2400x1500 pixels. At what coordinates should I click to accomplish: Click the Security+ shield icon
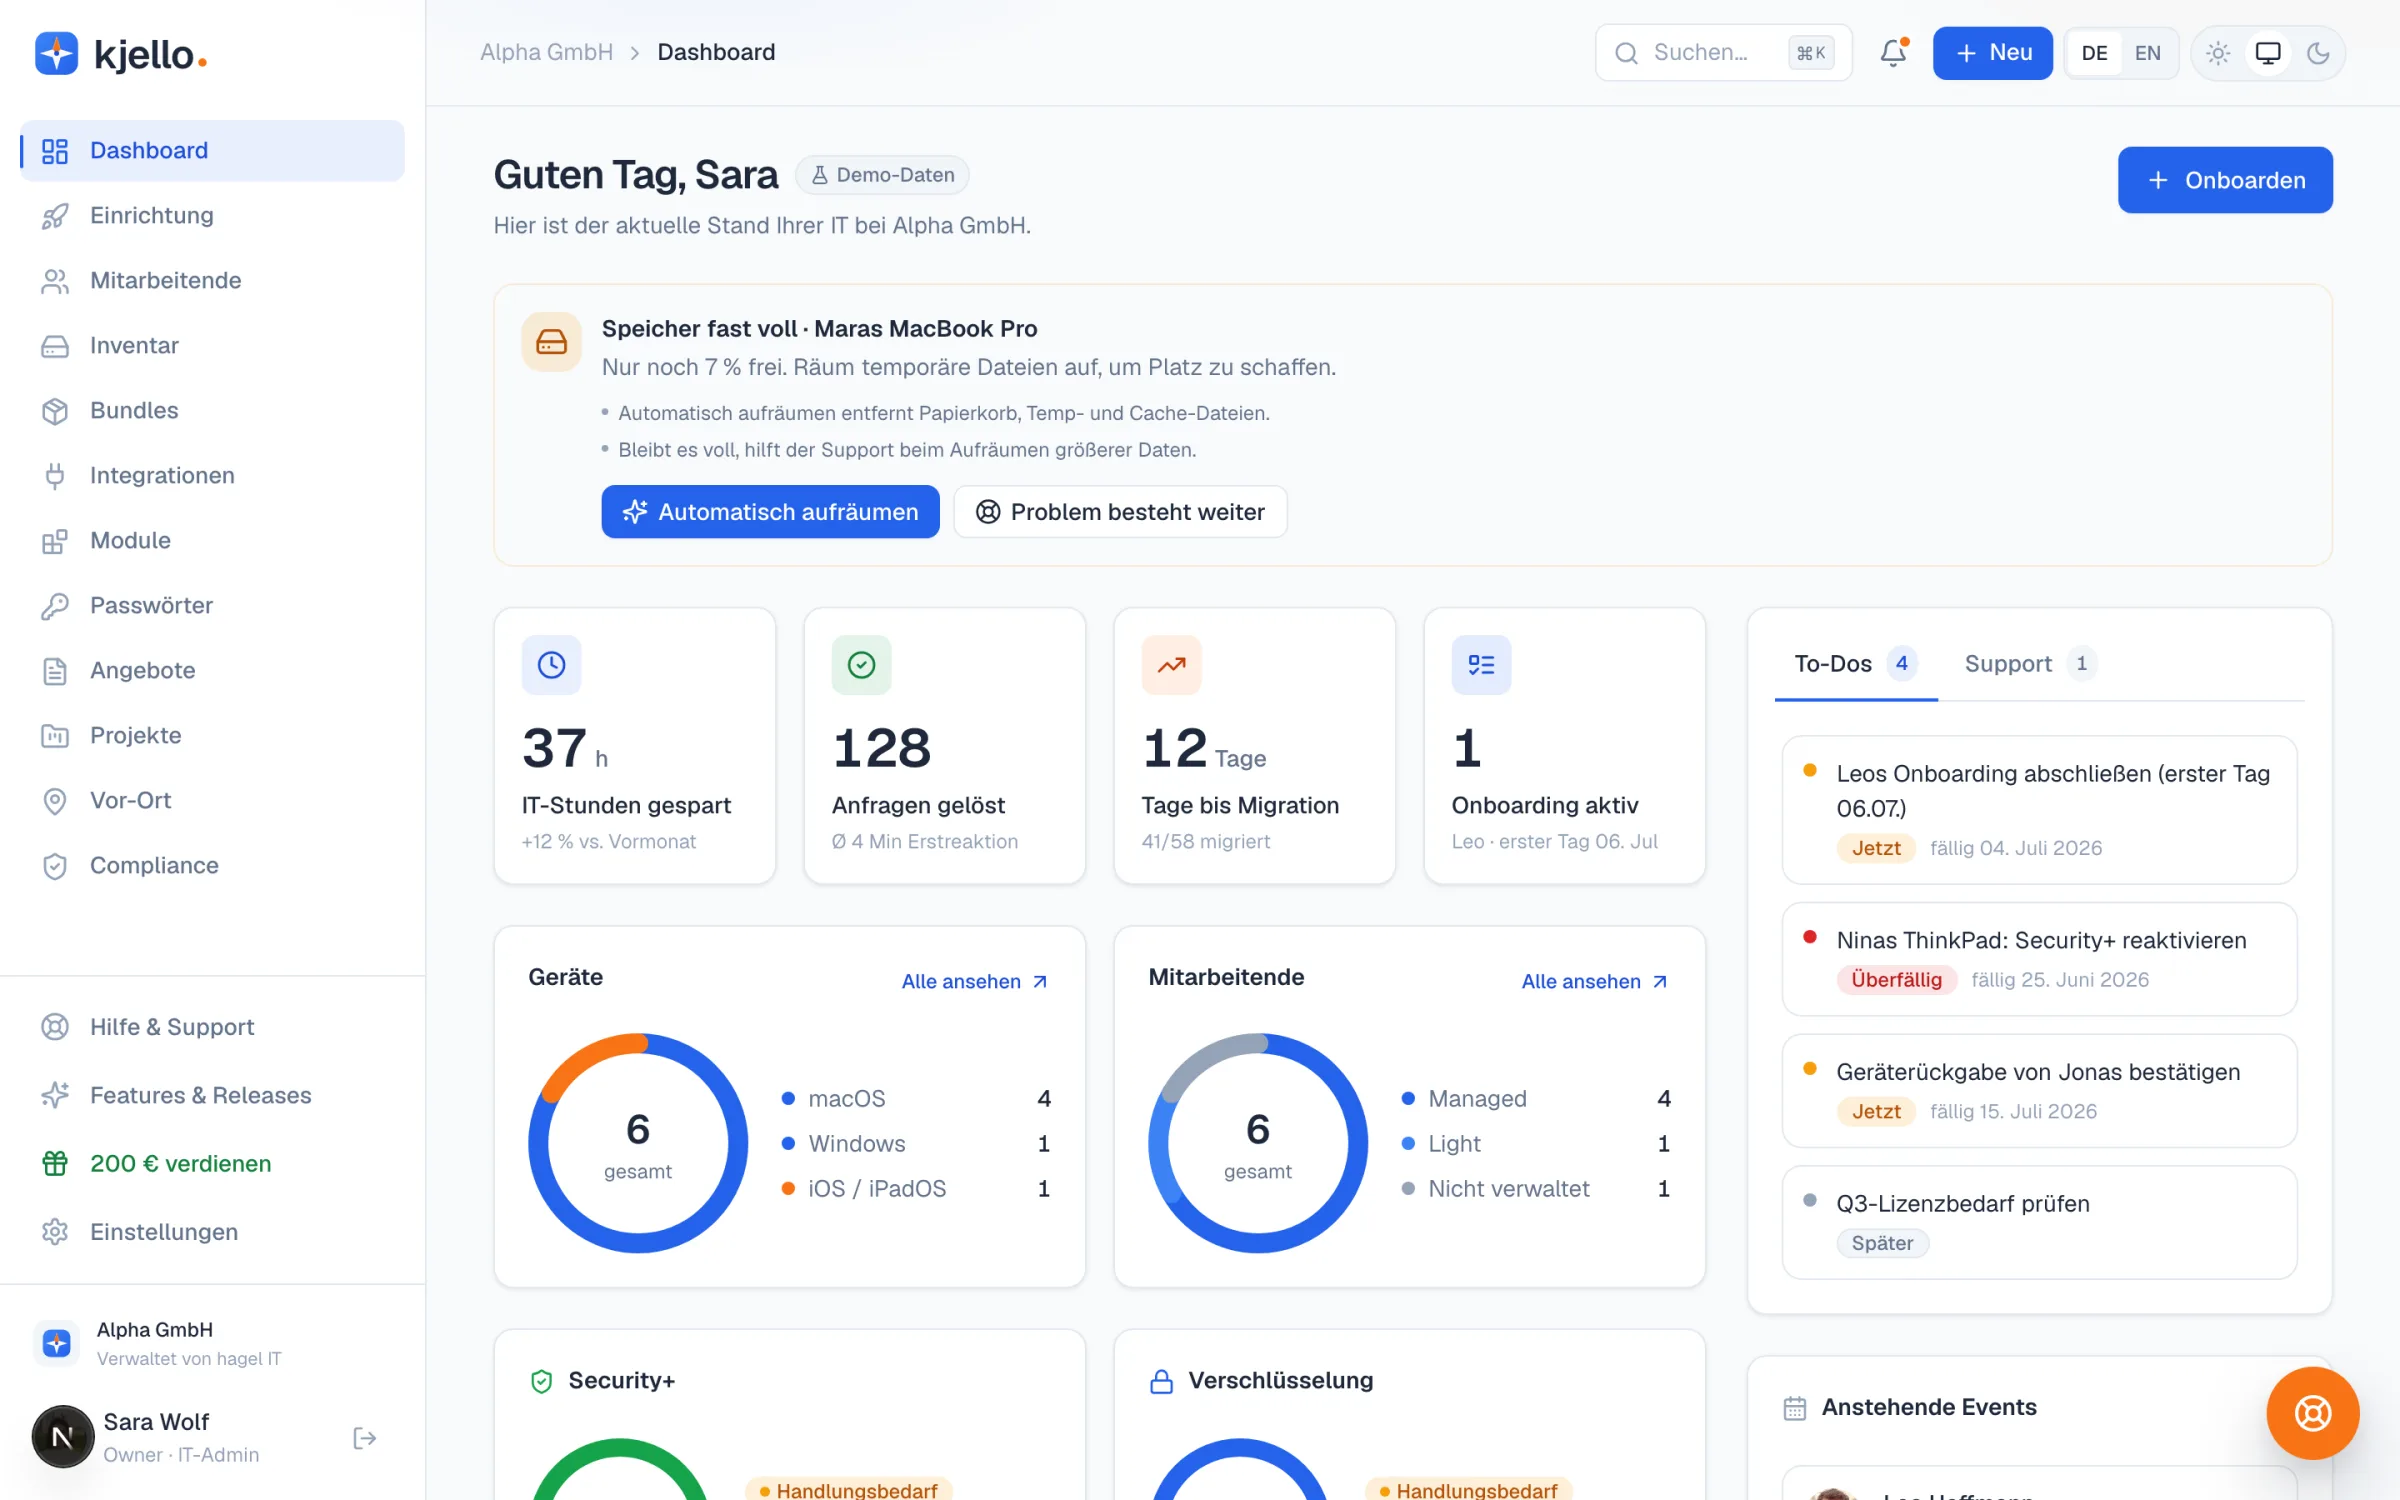[x=541, y=1382]
